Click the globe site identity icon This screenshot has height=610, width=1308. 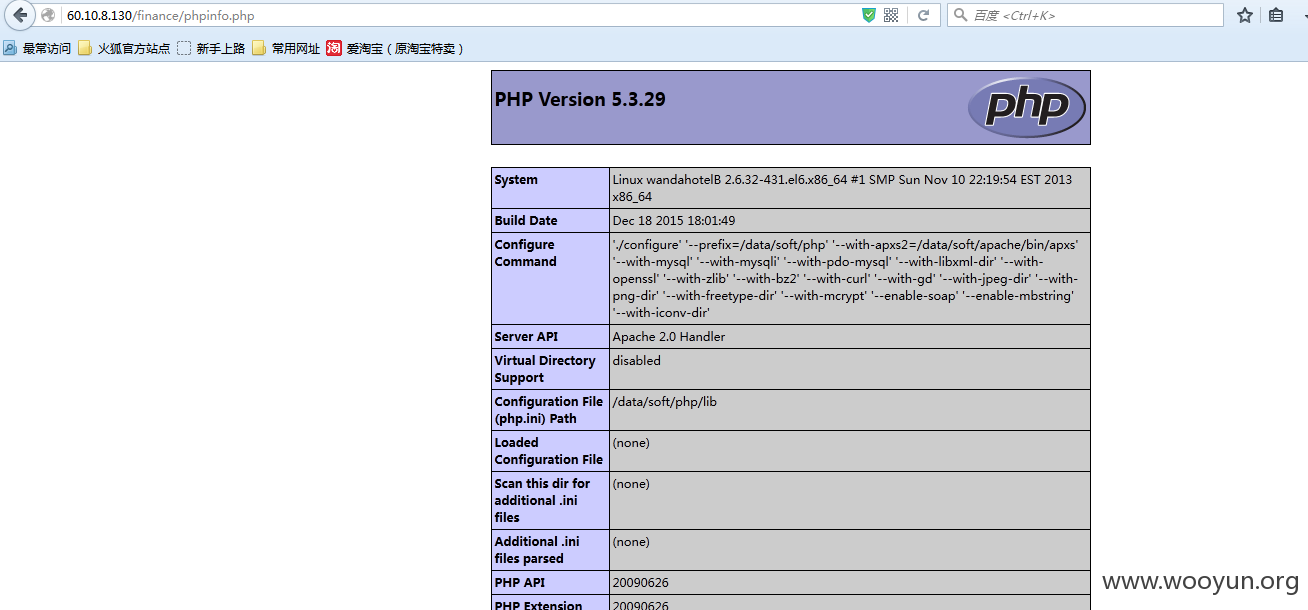pos(48,15)
